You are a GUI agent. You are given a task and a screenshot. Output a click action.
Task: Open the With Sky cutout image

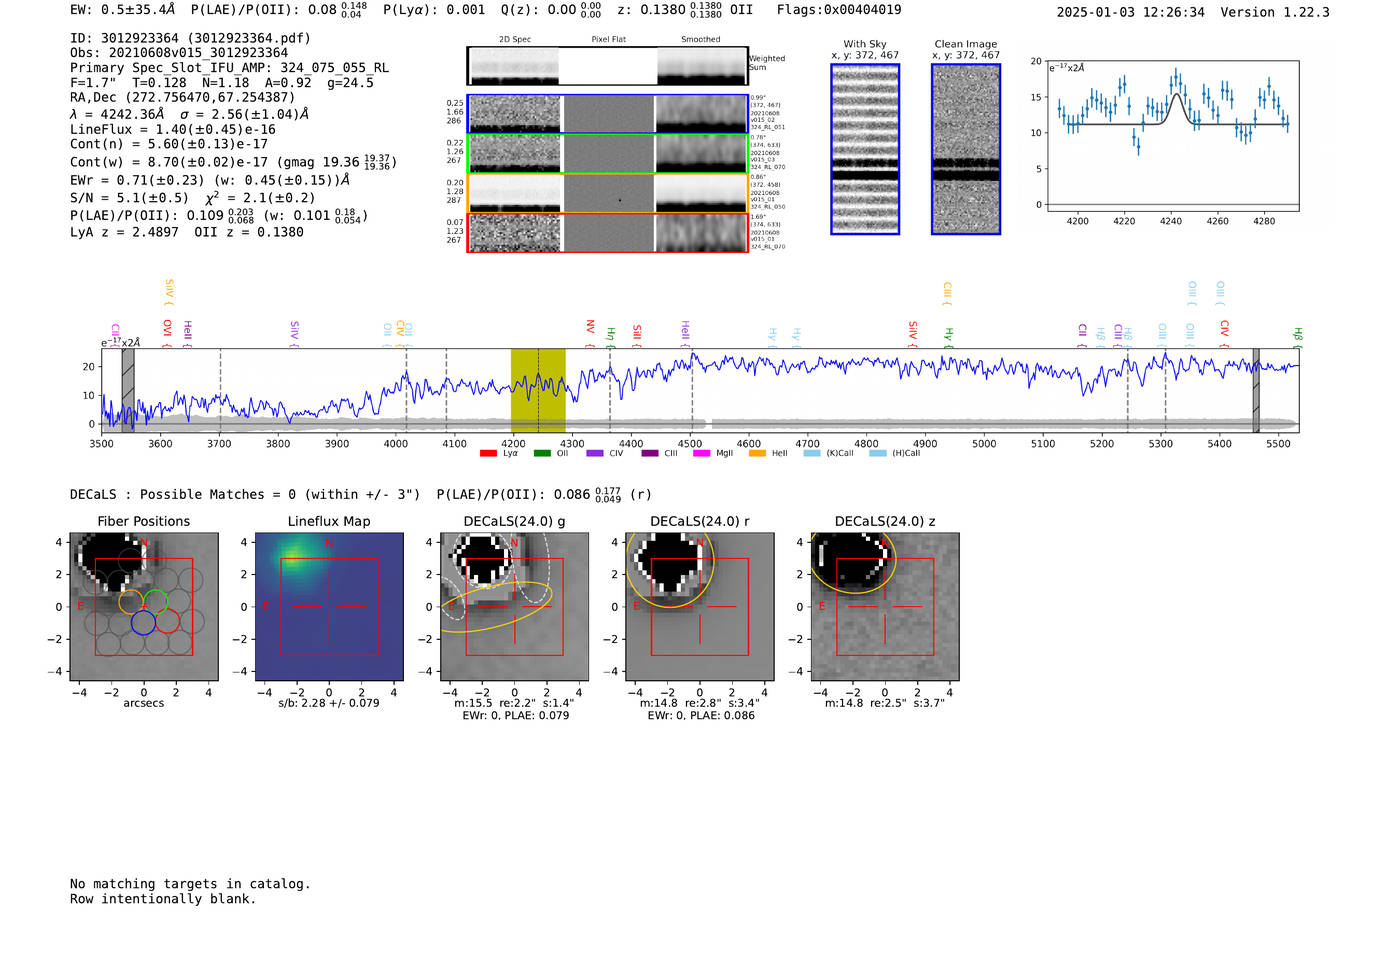tap(865, 149)
